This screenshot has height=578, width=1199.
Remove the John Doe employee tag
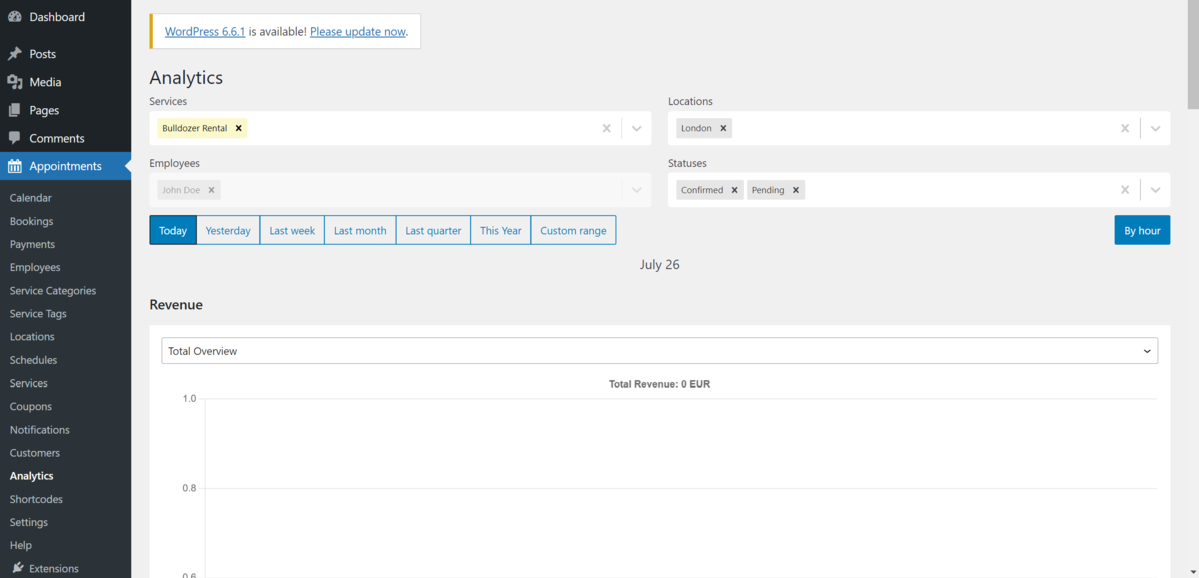point(211,190)
